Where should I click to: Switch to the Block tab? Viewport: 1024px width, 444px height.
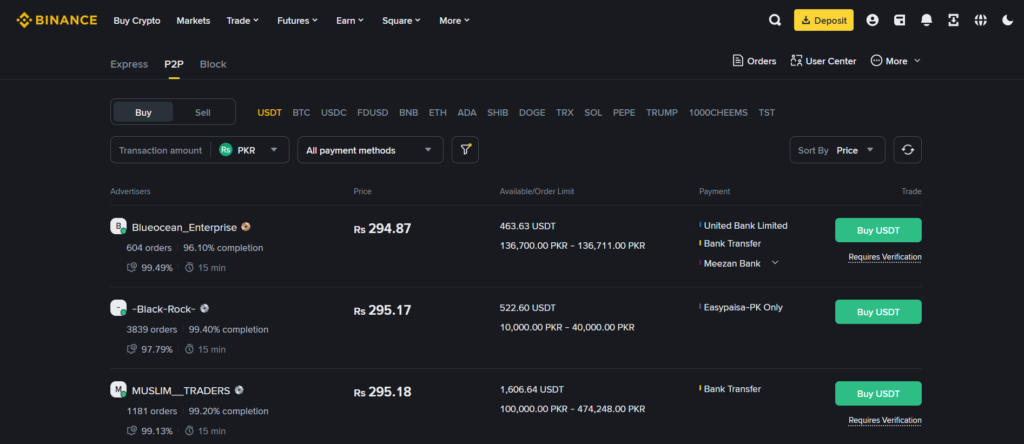point(213,64)
